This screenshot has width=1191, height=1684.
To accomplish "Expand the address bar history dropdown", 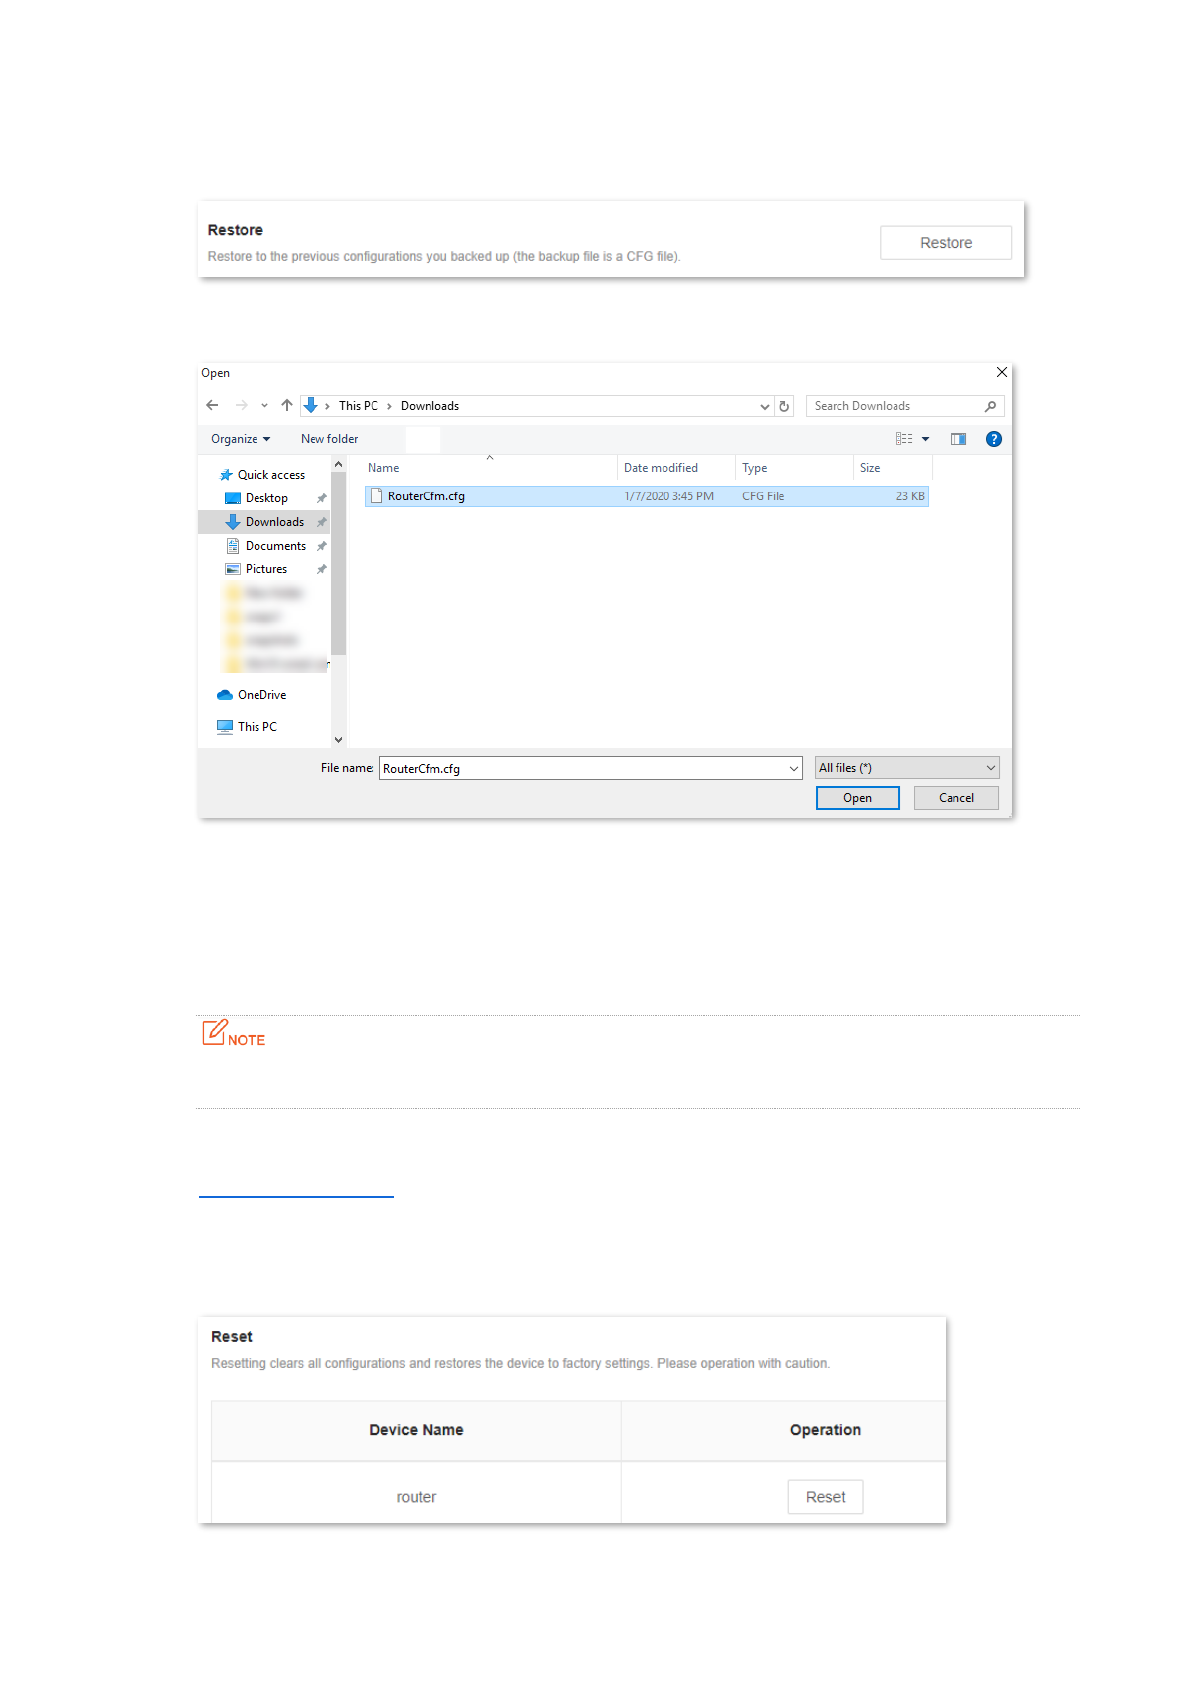I will [x=765, y=407].
